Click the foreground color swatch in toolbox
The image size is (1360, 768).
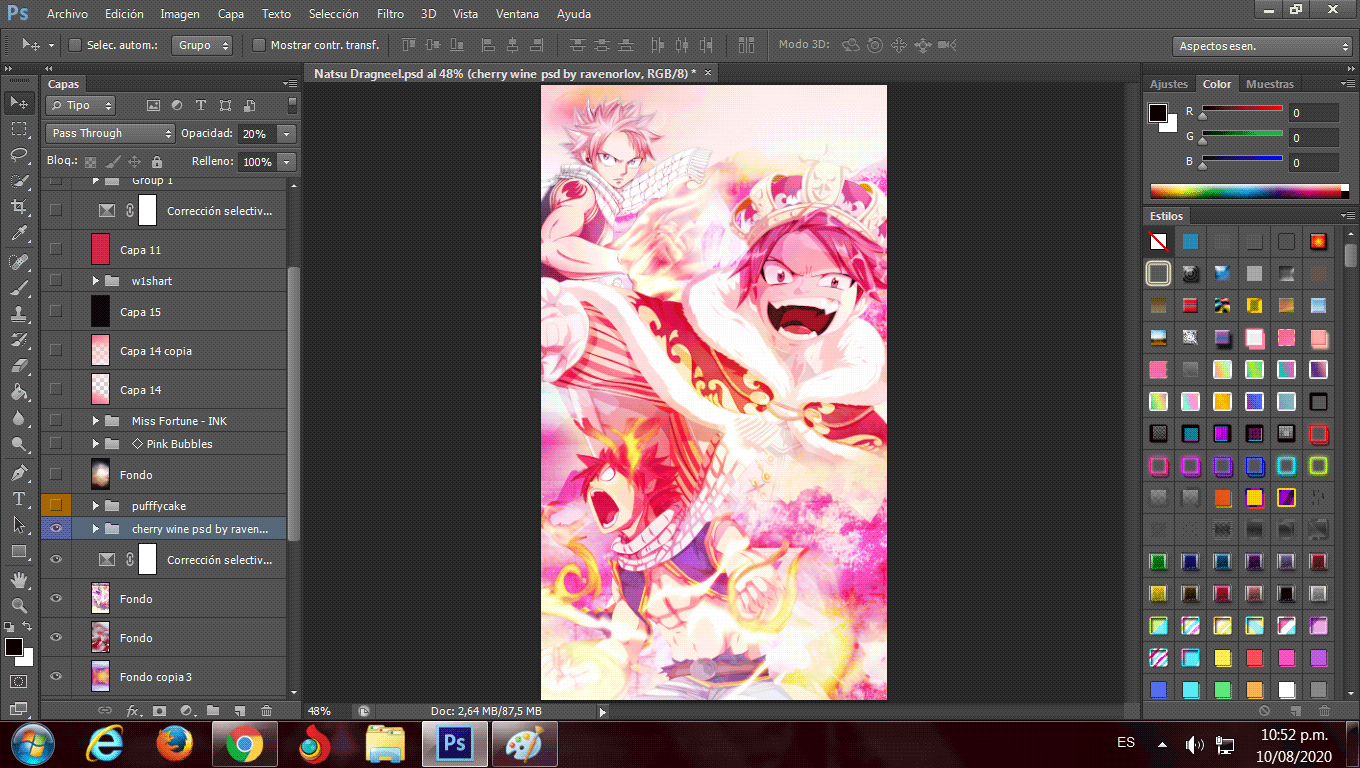coord(14,647)
